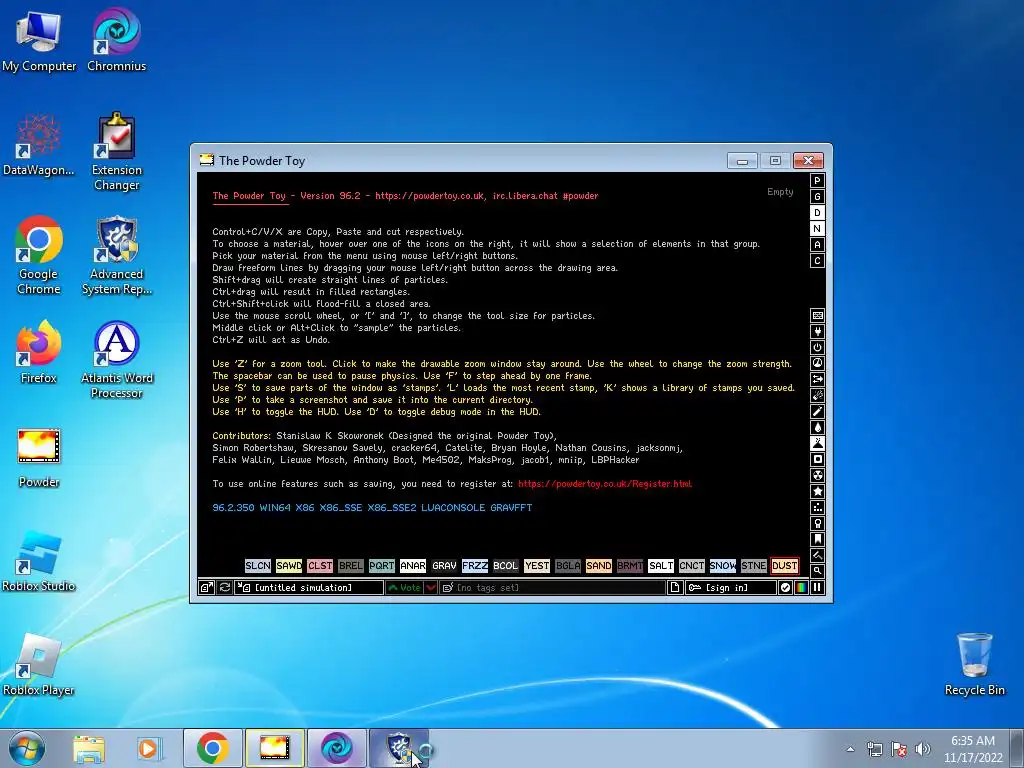Open the element search (magnifier icon)
The width and height of the screenshot is (1024, 768).
pos(817,571)
